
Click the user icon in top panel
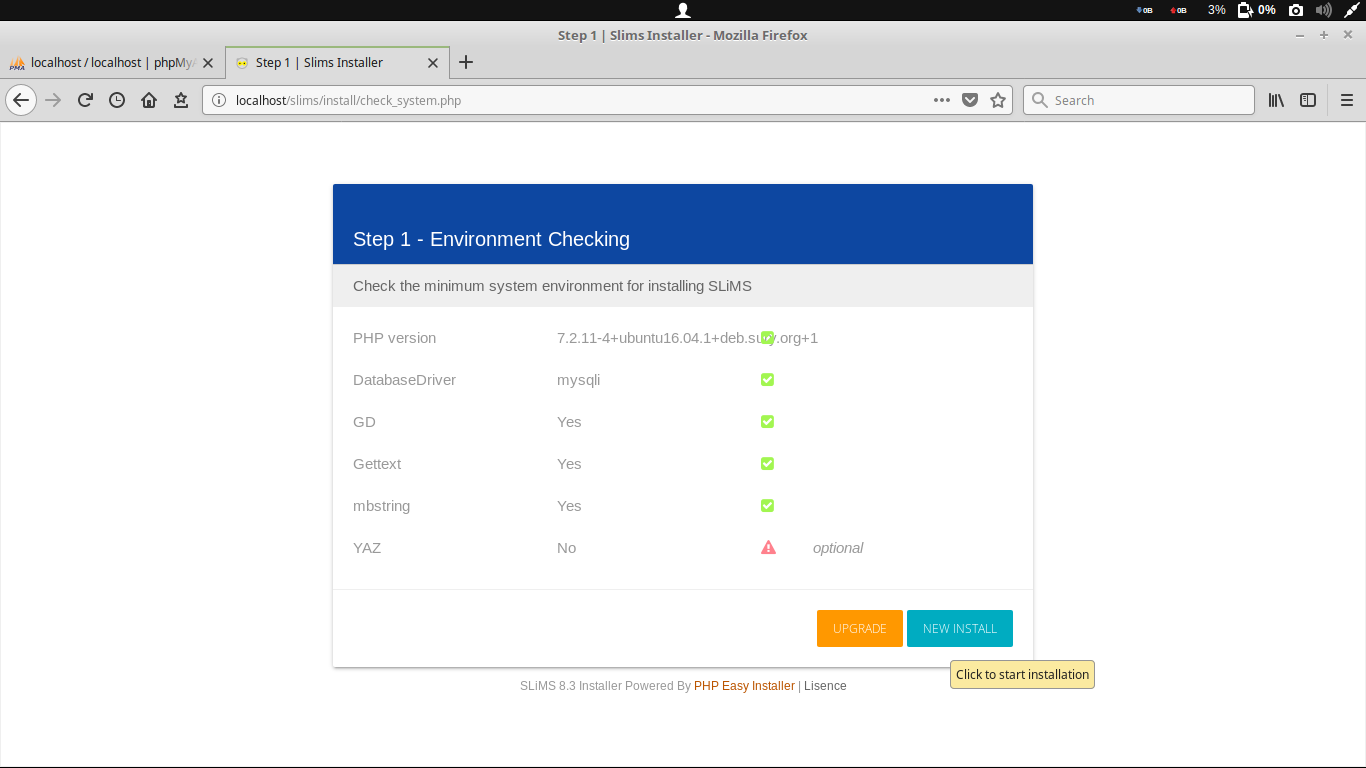click(683, 10)
